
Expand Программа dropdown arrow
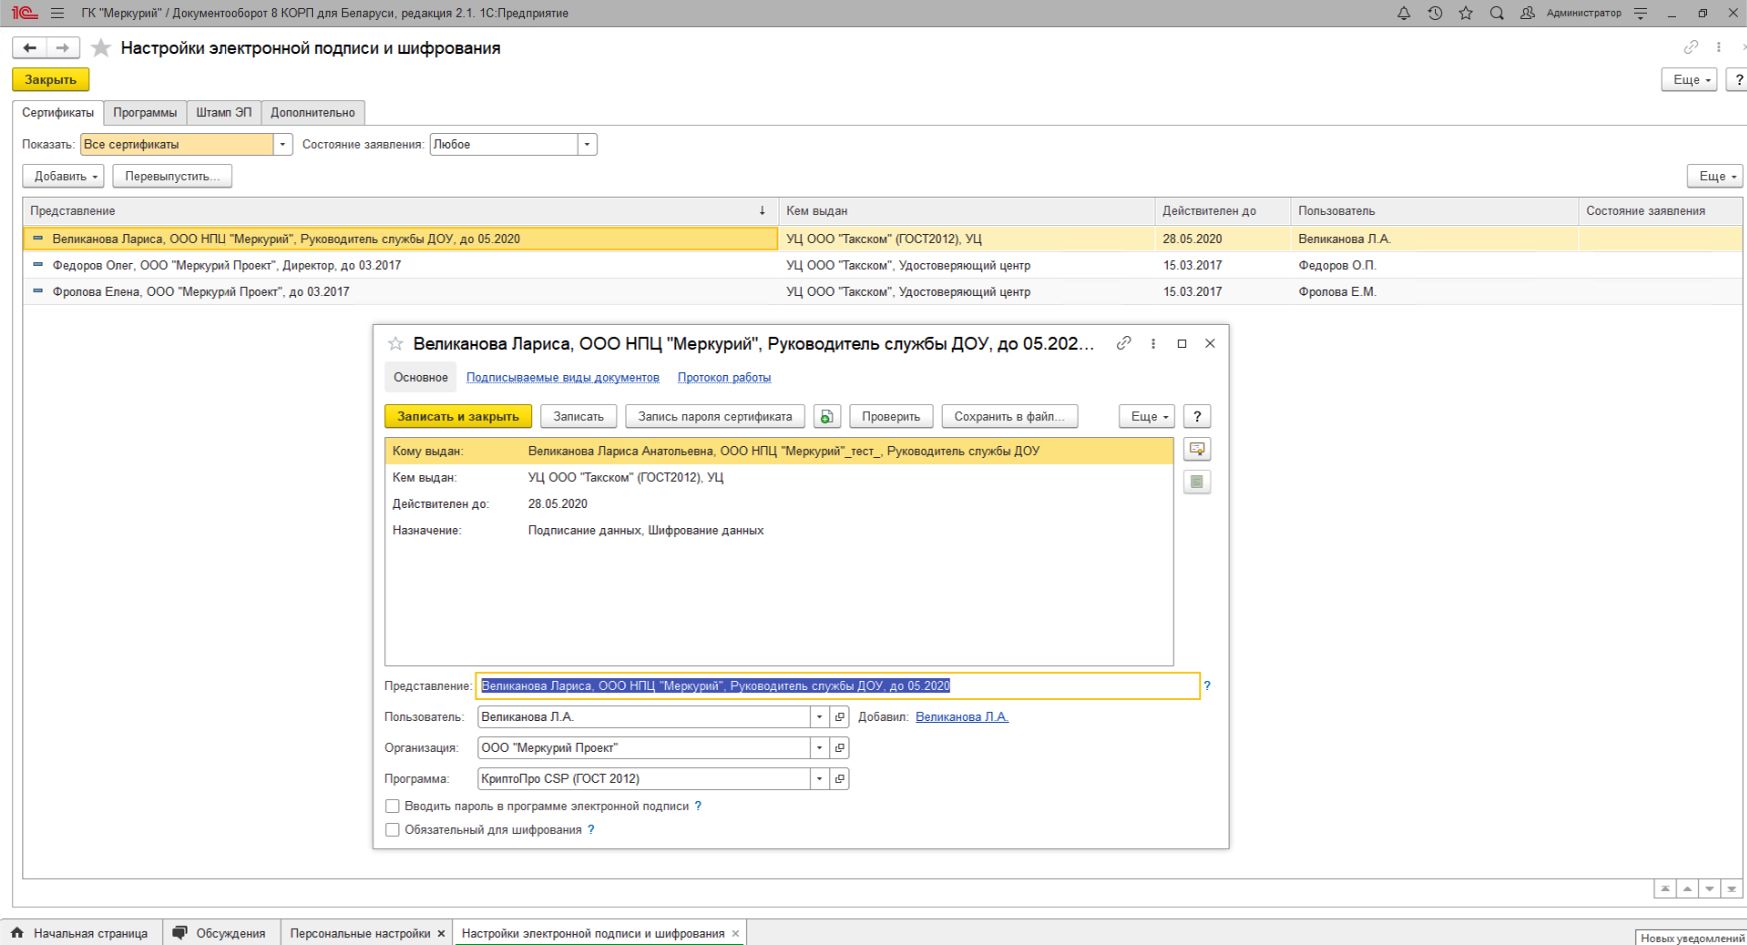coord(820,779)
